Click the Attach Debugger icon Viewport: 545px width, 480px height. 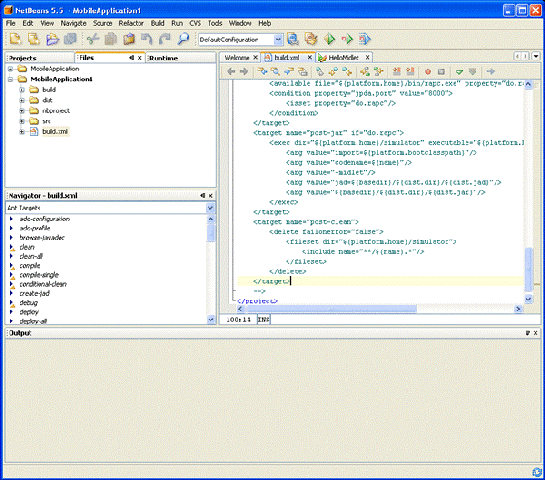click(x=365, y=39)
